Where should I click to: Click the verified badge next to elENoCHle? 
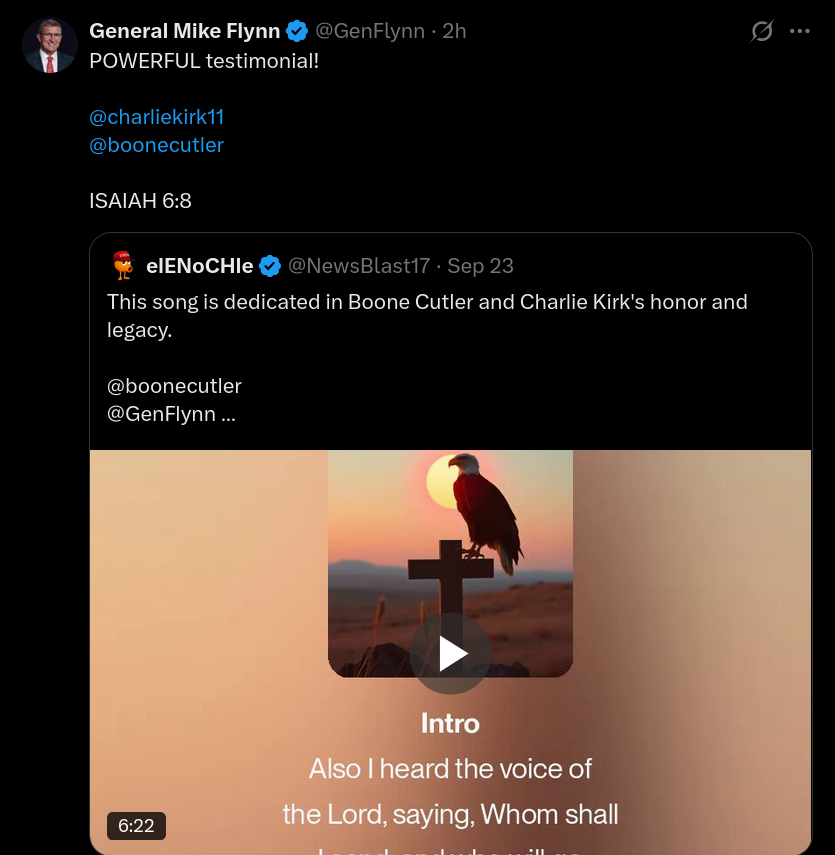(x=270, y=266)
